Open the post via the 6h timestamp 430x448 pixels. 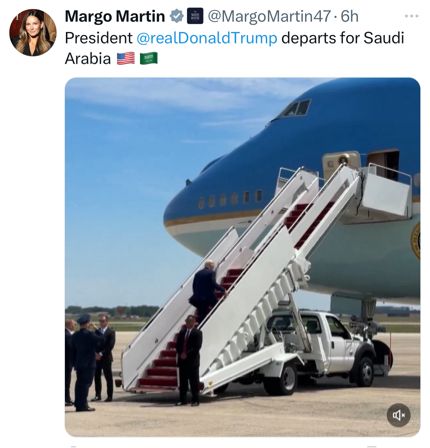pos(350,16)
